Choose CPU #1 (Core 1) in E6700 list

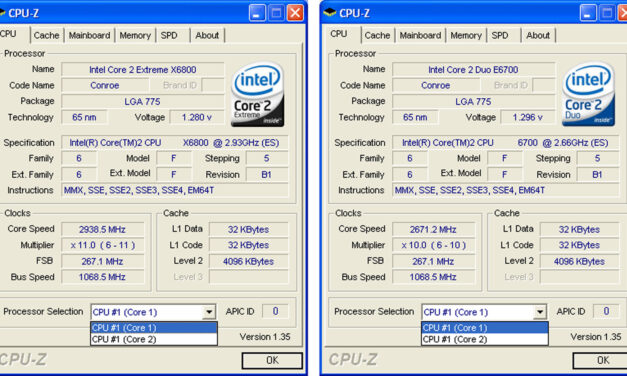(x=485, y=328)
